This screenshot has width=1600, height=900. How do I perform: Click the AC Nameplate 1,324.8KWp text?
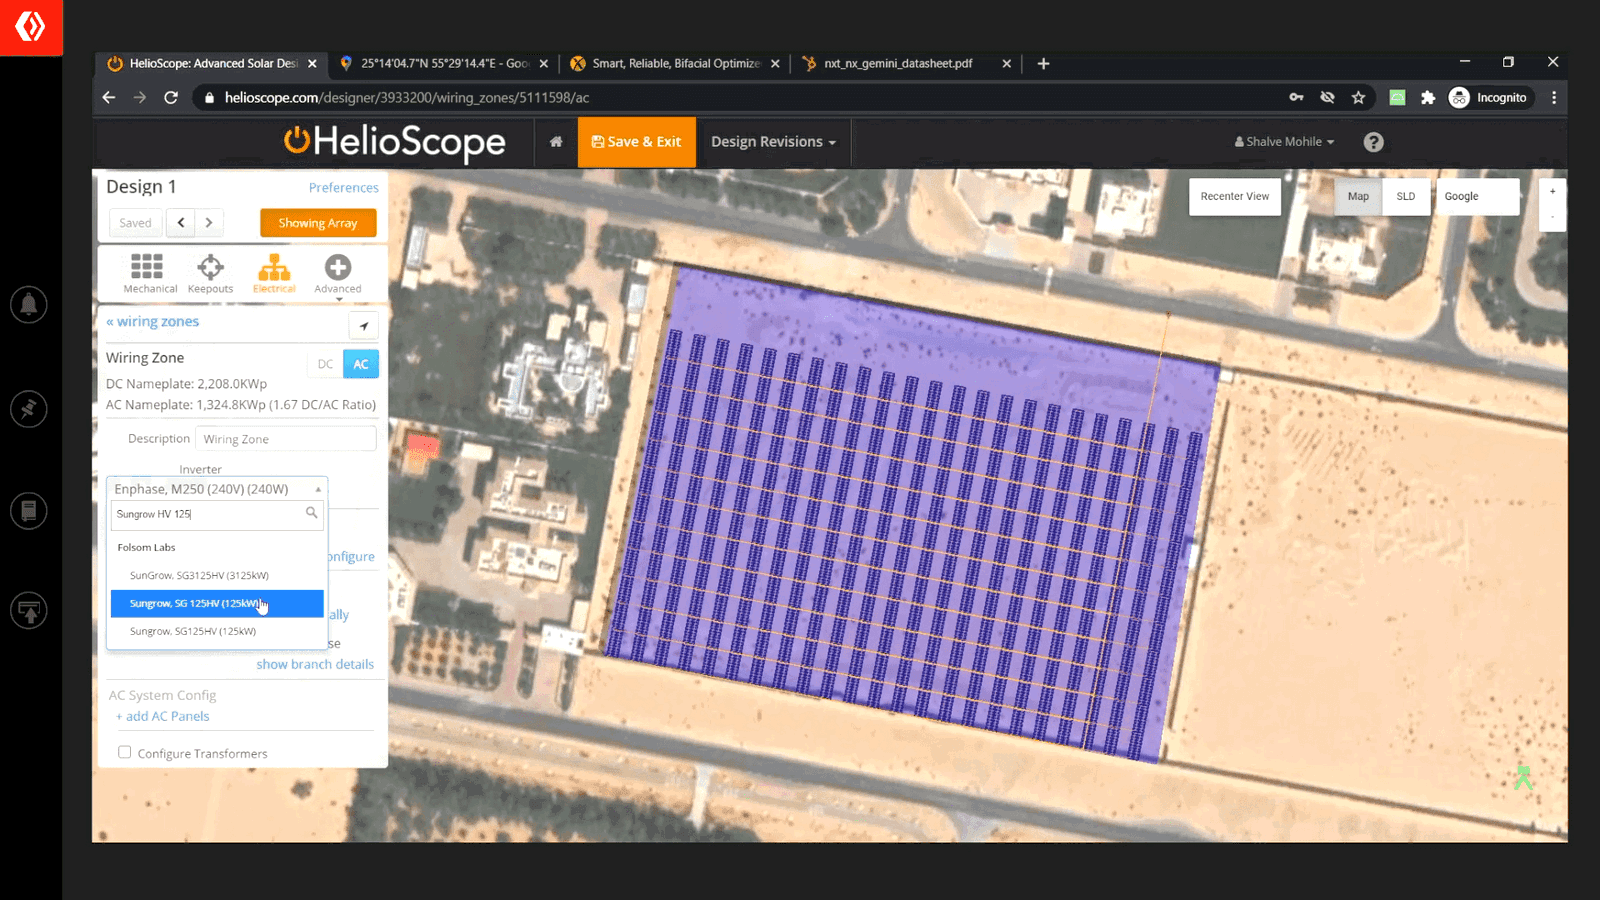[241, 405]
